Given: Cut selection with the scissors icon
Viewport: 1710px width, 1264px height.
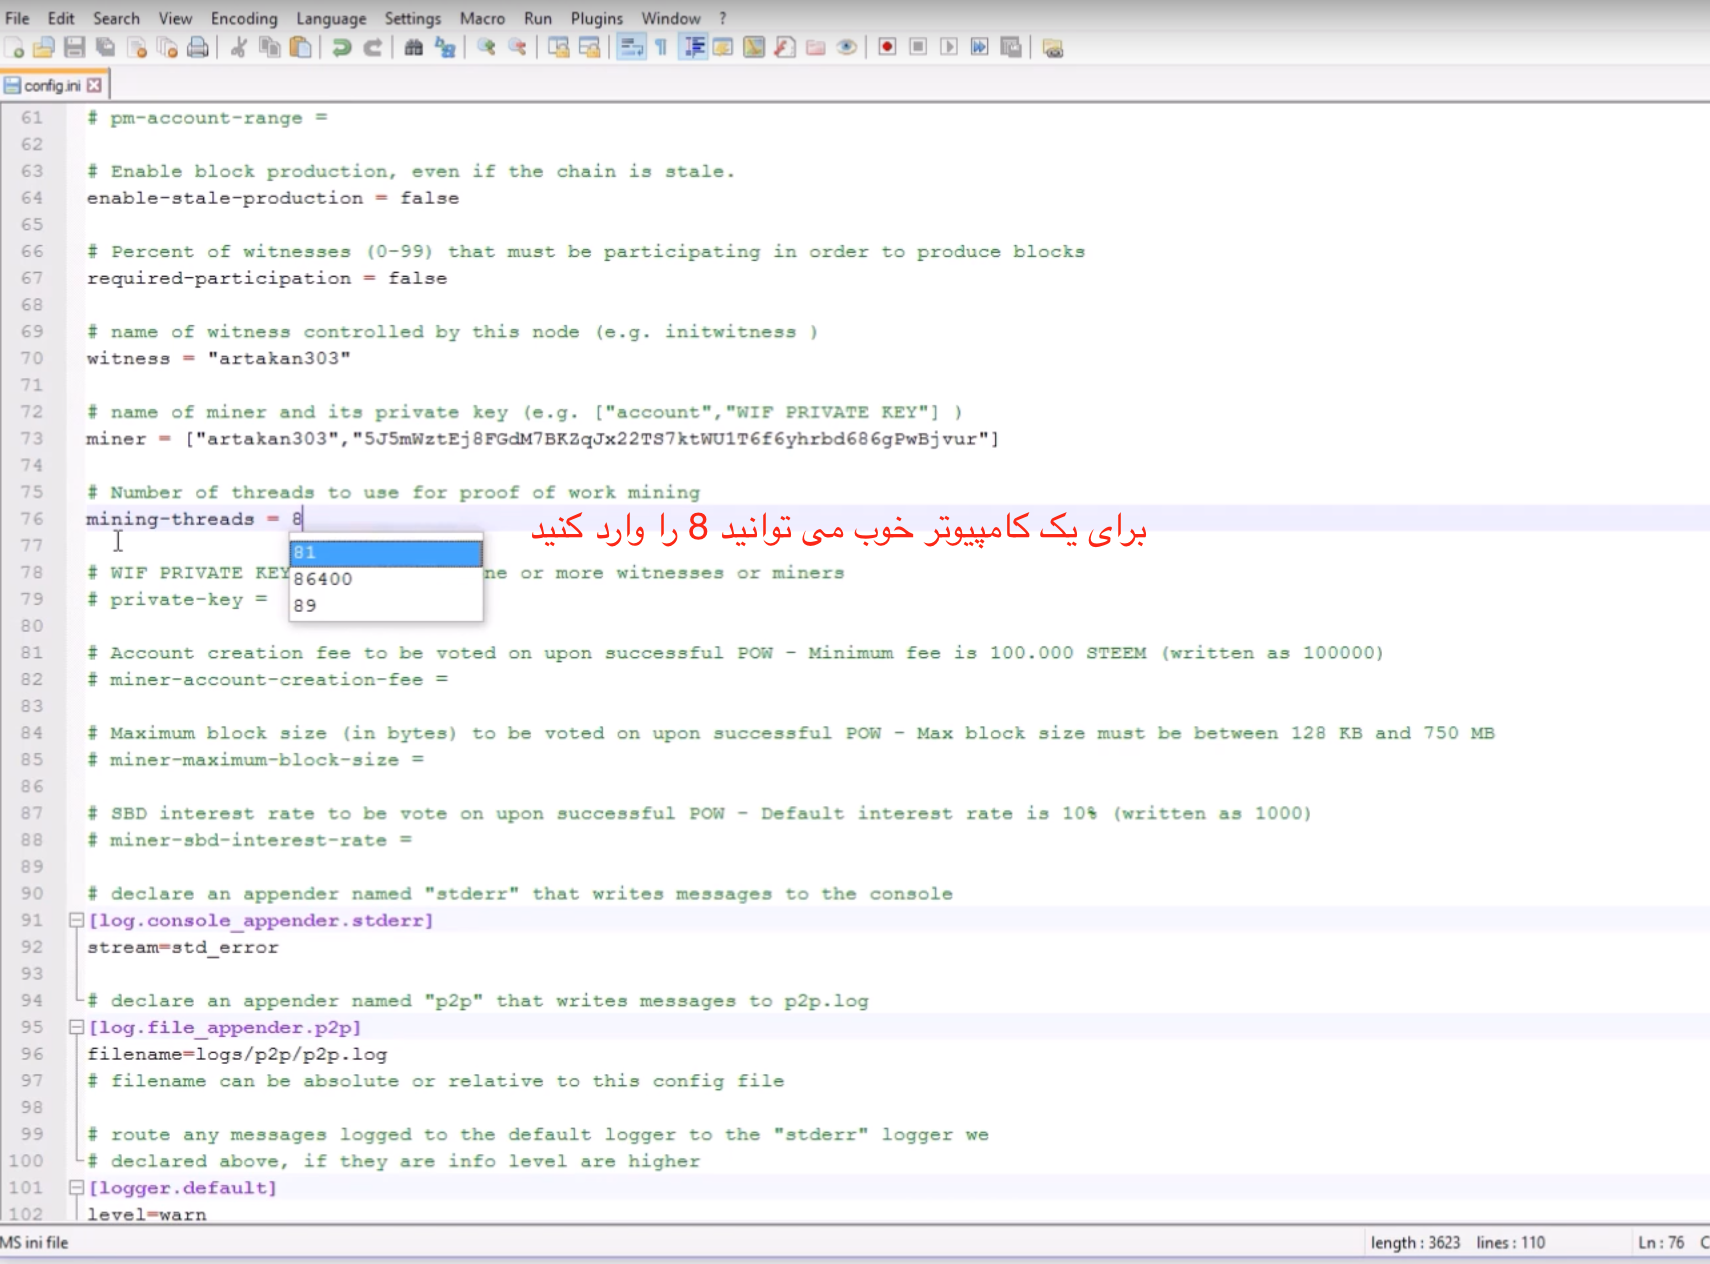Looking at the screenshot, I should (239, 47).
